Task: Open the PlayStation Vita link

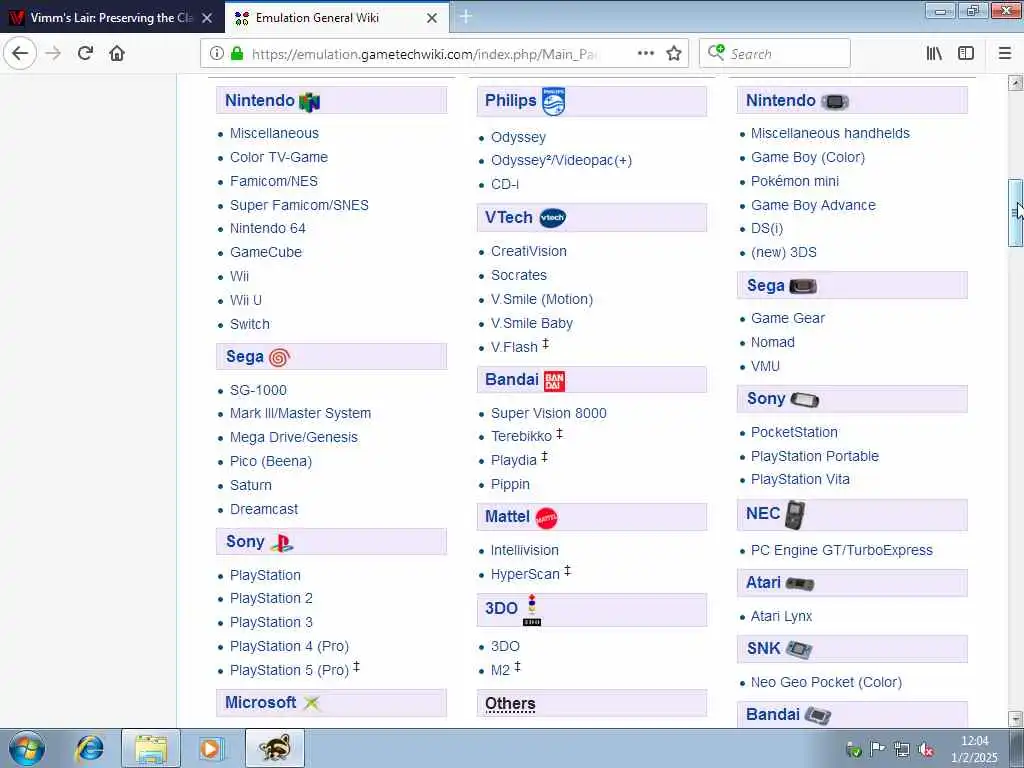Action: tap(800, 479)
